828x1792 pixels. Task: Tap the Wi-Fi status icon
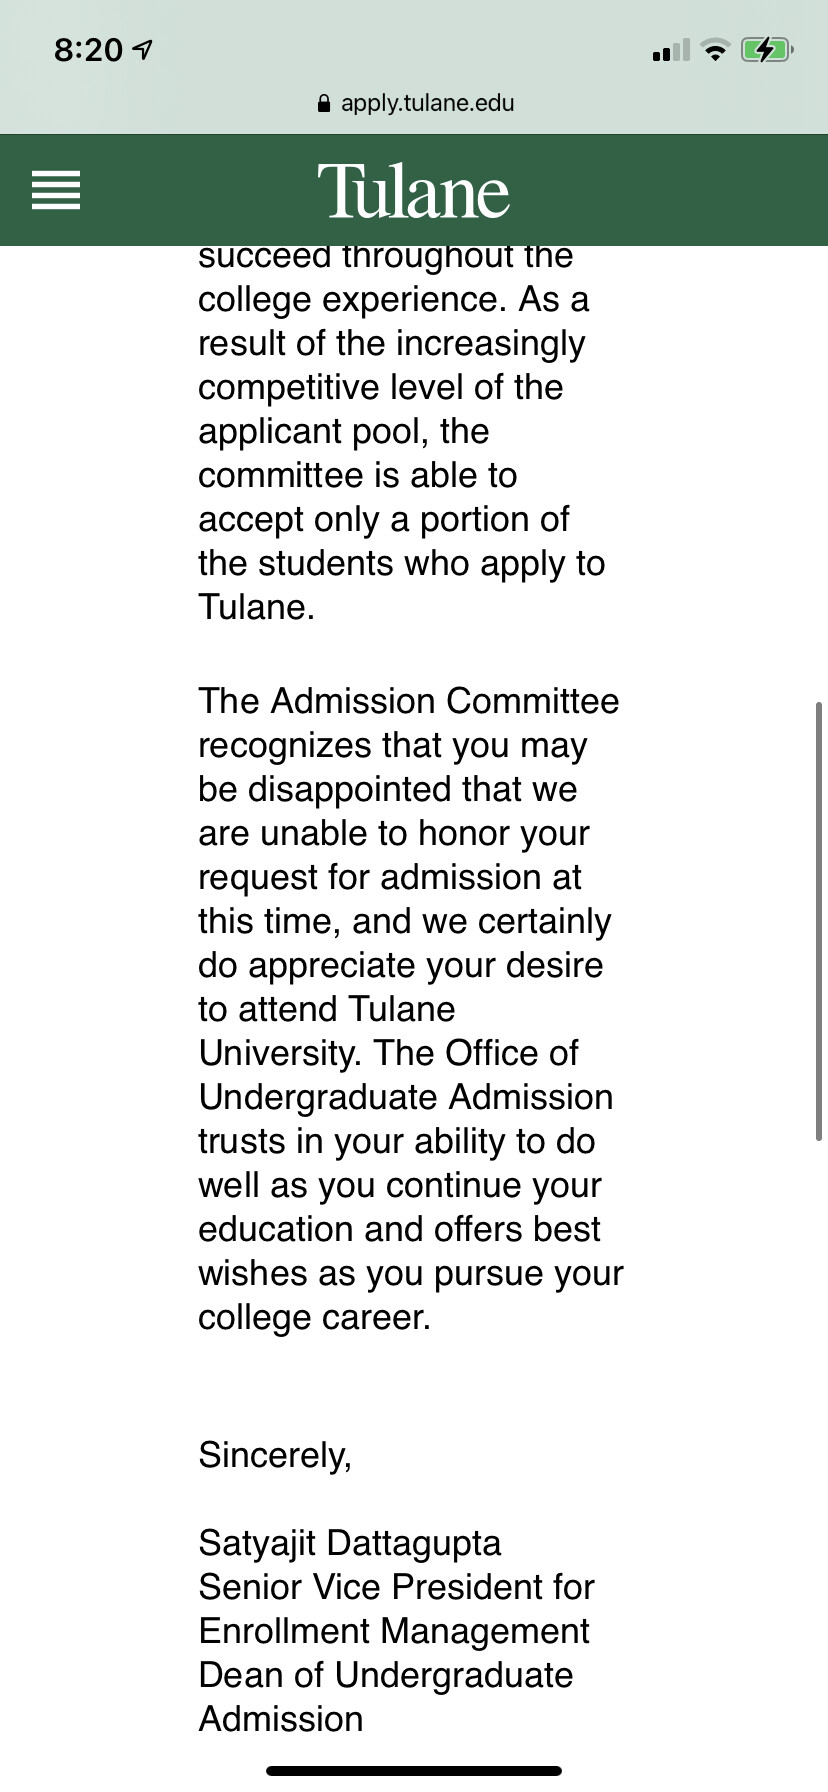(x=715, y=50)
